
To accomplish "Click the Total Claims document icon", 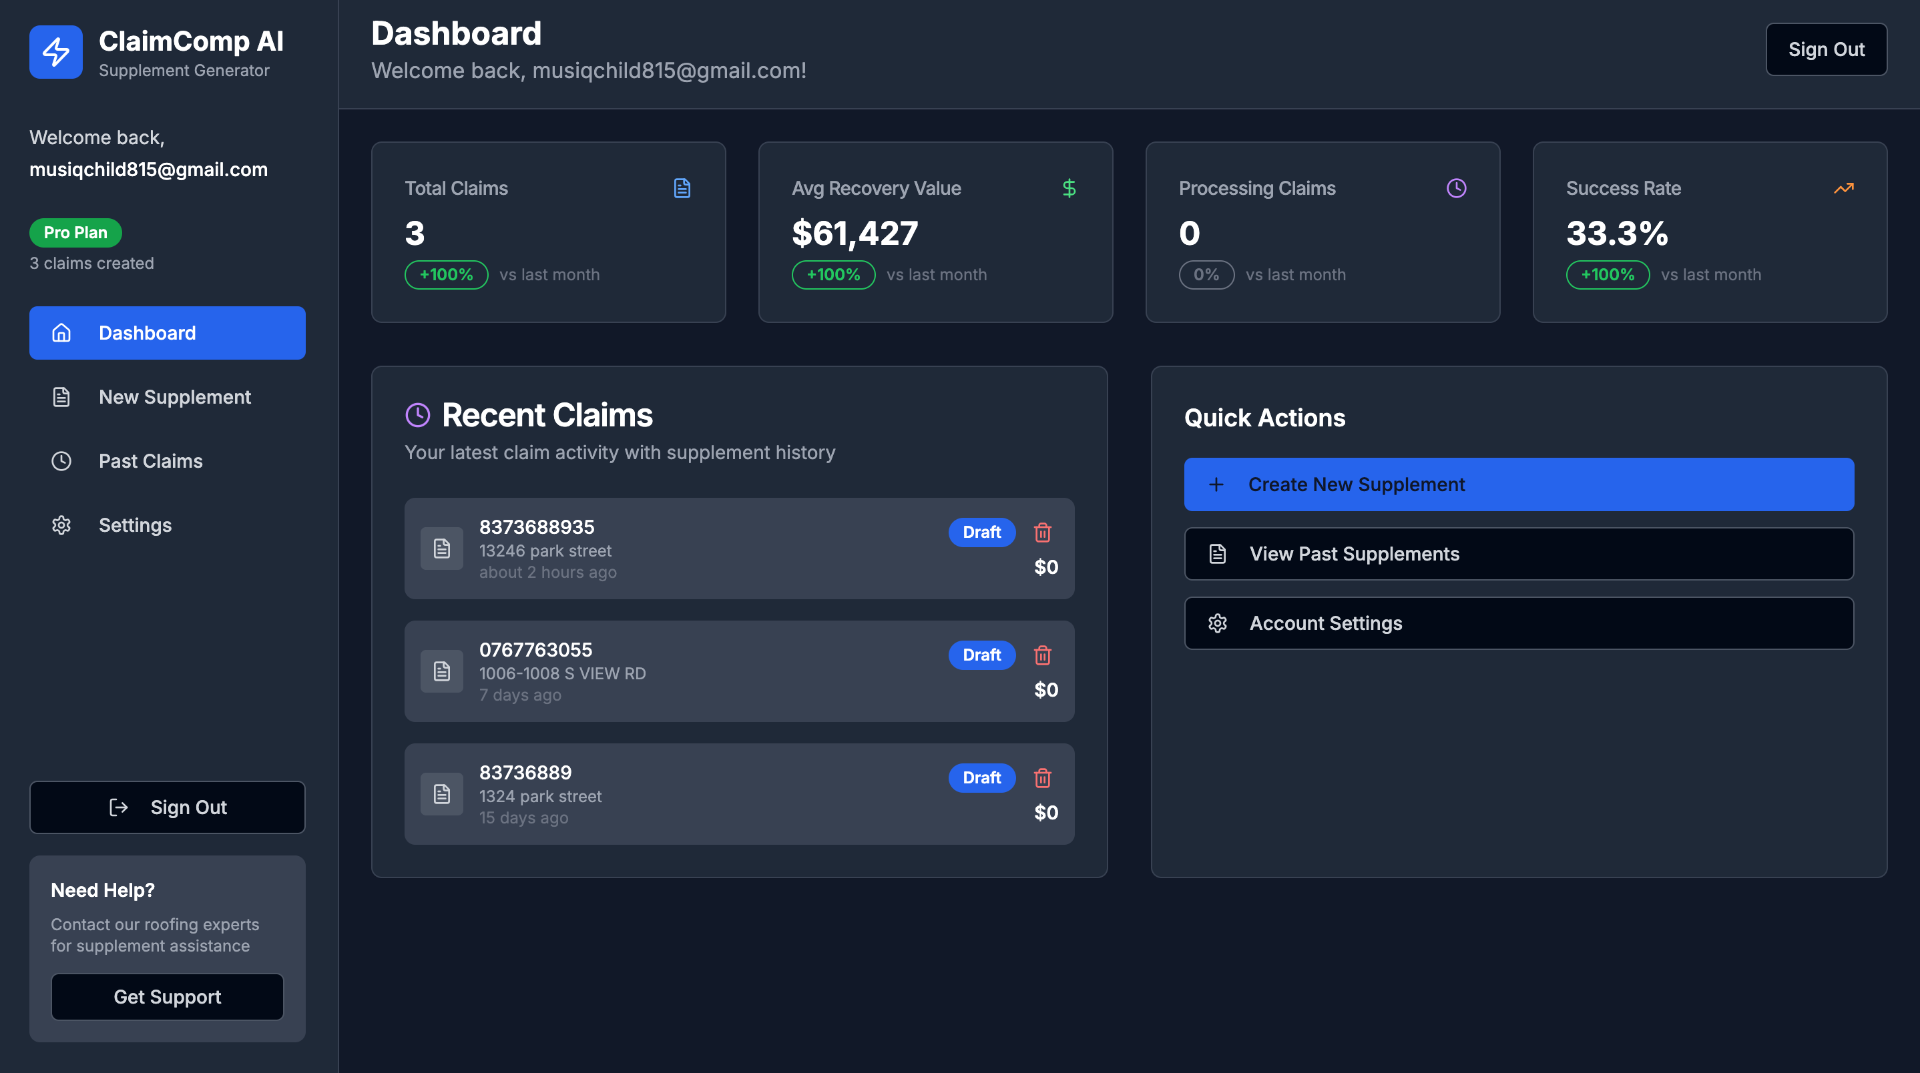I will [682, 188].
